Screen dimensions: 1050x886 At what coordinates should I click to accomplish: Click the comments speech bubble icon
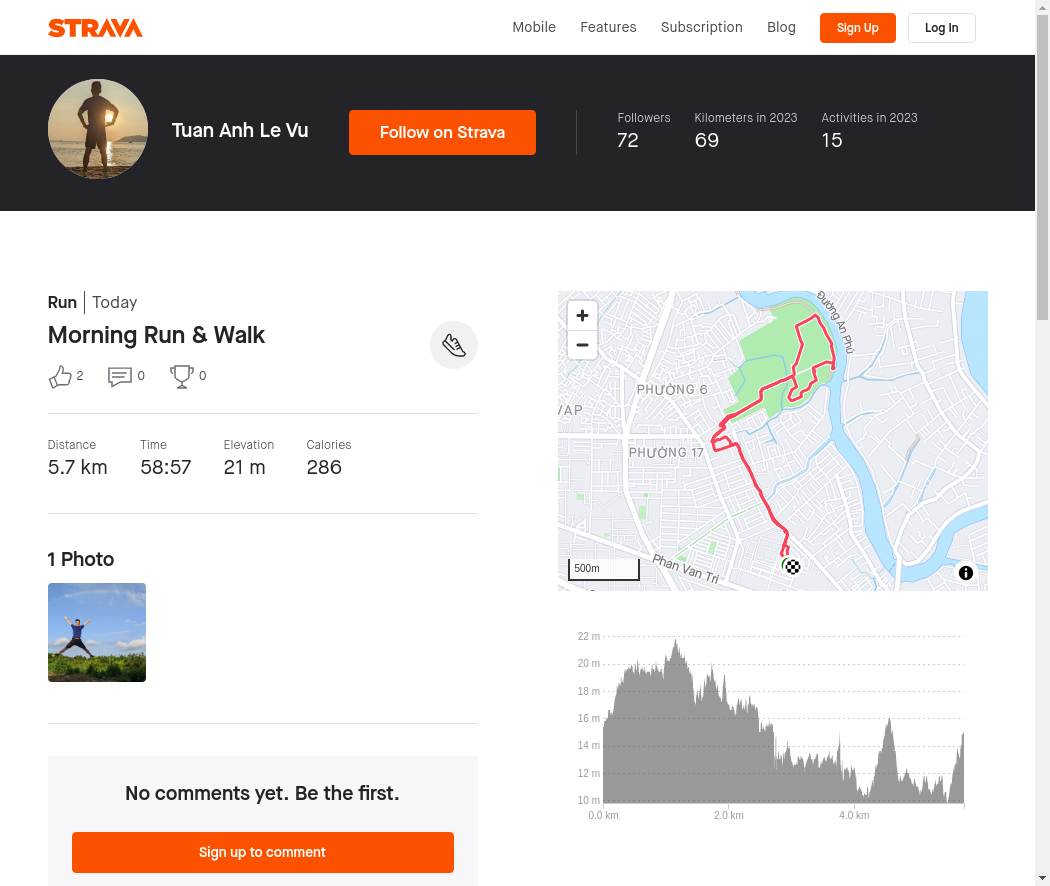[120, 376]
